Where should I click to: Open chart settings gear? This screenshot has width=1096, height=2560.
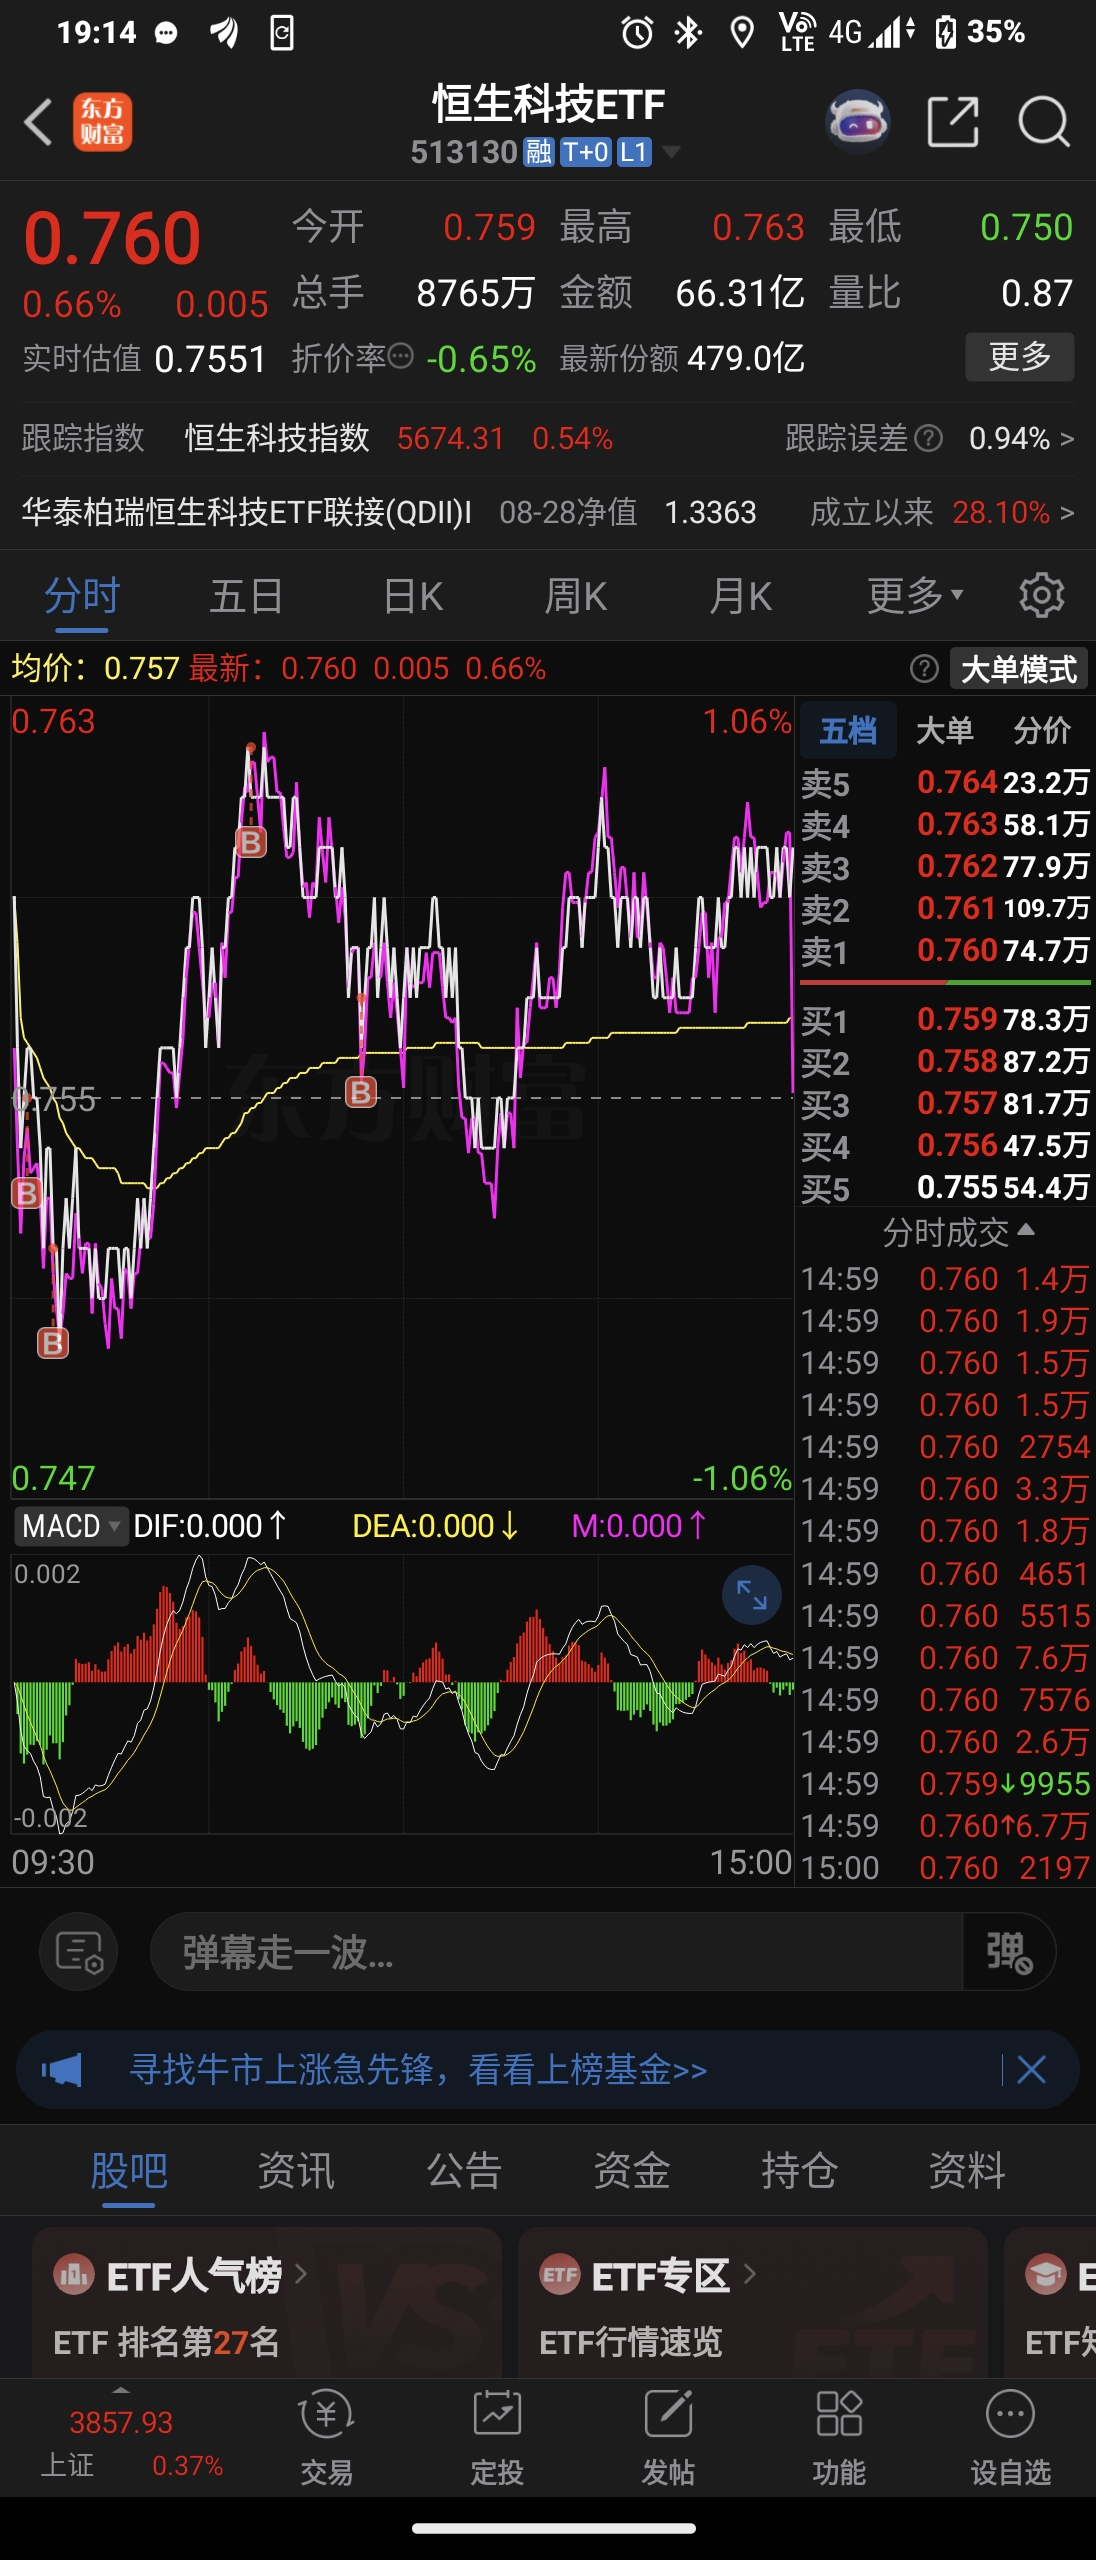coord(1042,596)
